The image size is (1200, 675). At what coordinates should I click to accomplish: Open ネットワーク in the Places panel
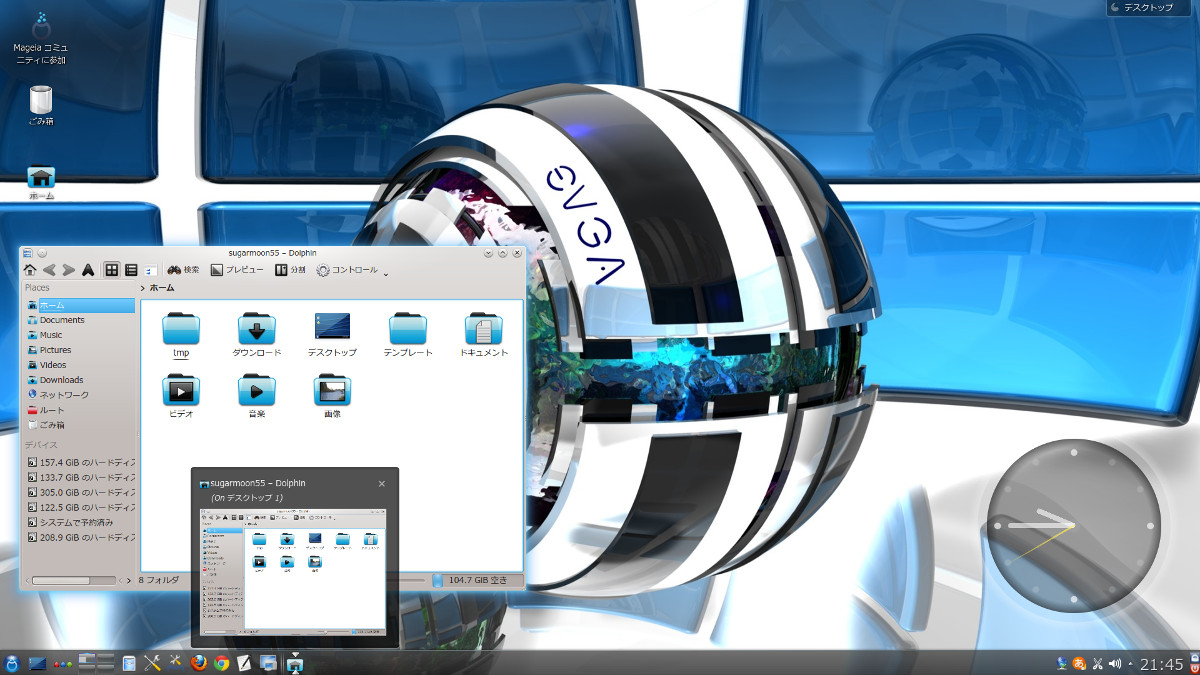click(x=80, y=395)
